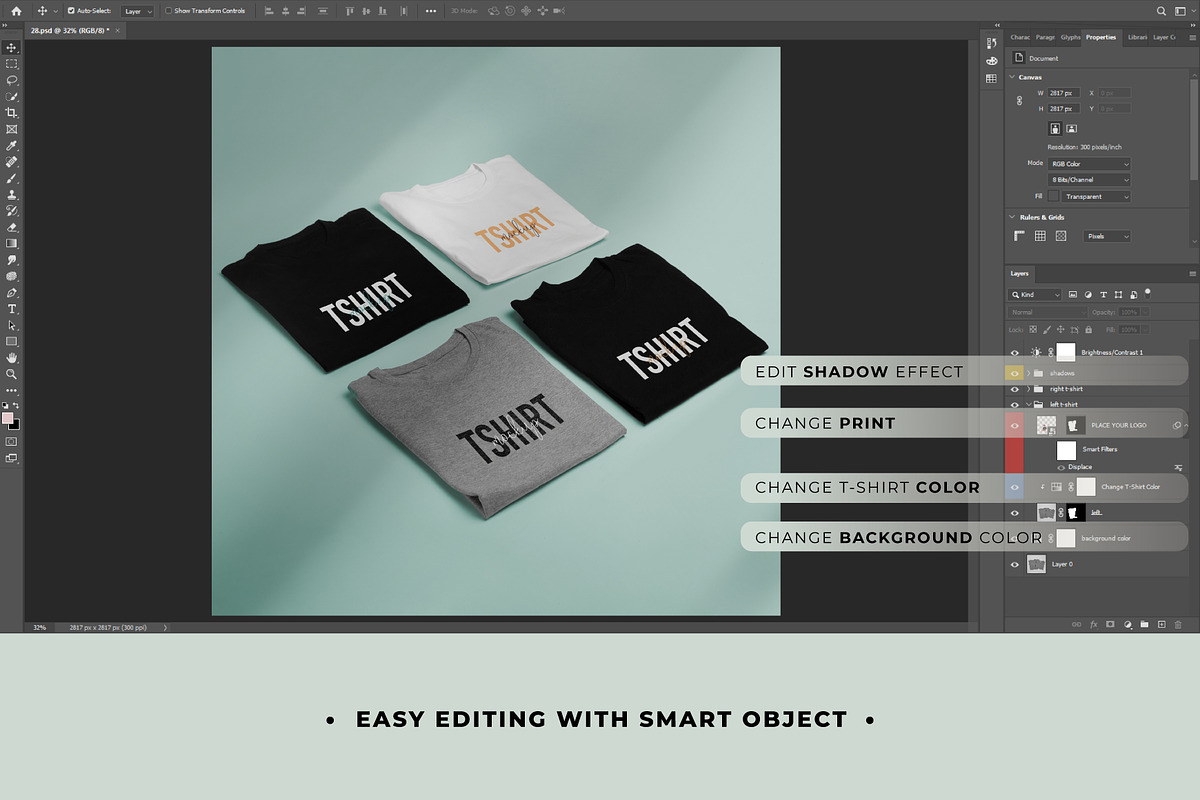This screenshot has height=800, width=1200.
Task: Select portrait canvas orientation
Action: (1054, 128)
